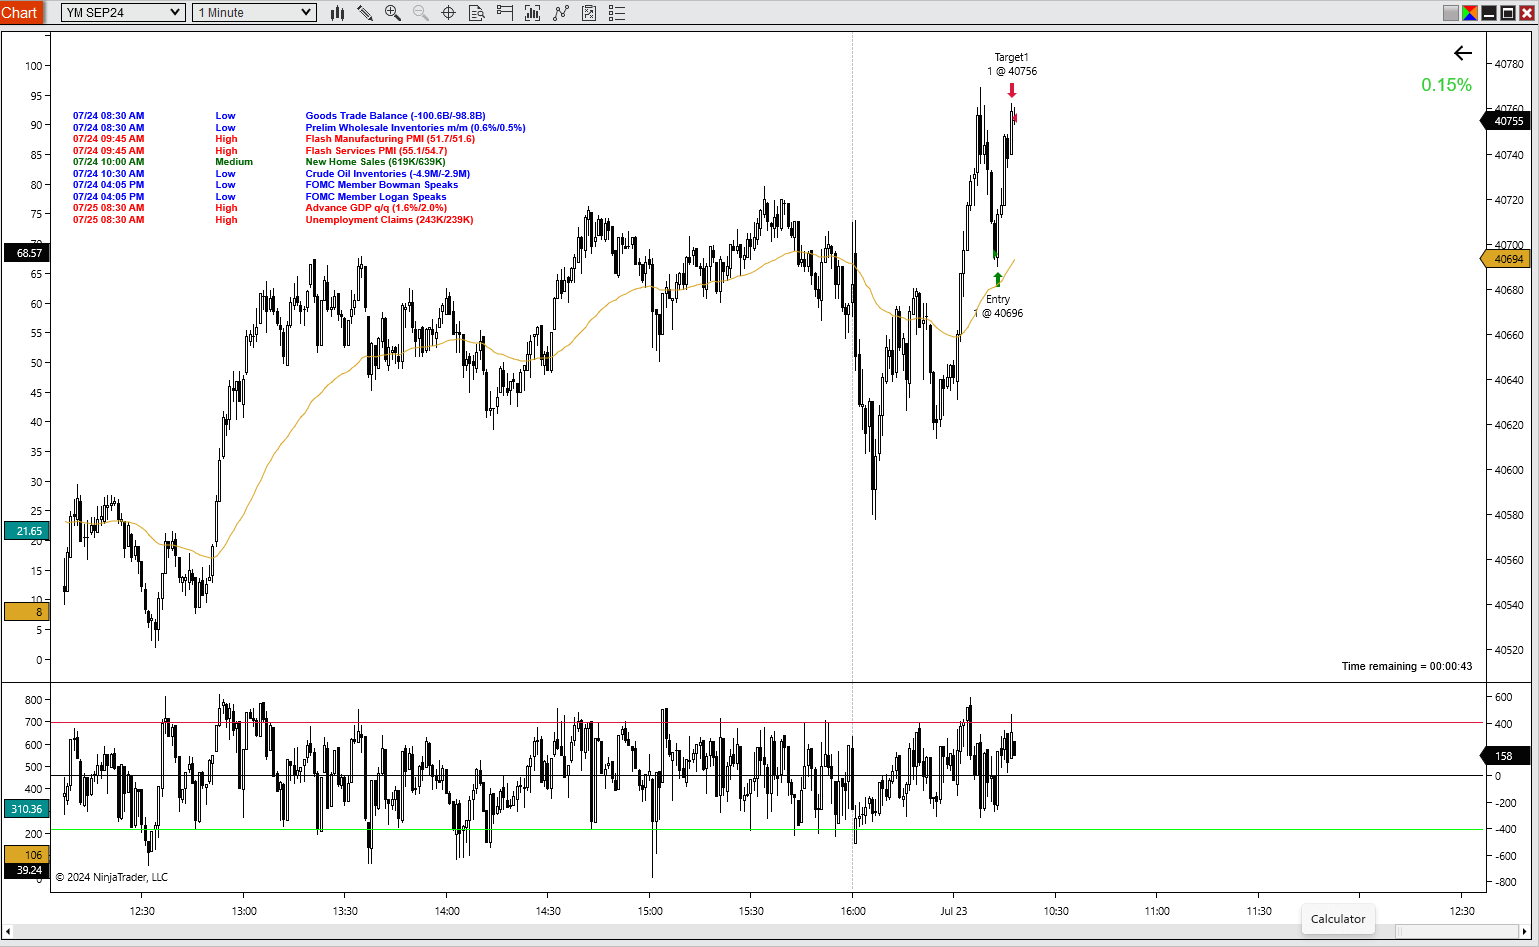Viewport: 1539px width, 947px height.
Task: Click the Medium impact label
Action: point(234,162)
